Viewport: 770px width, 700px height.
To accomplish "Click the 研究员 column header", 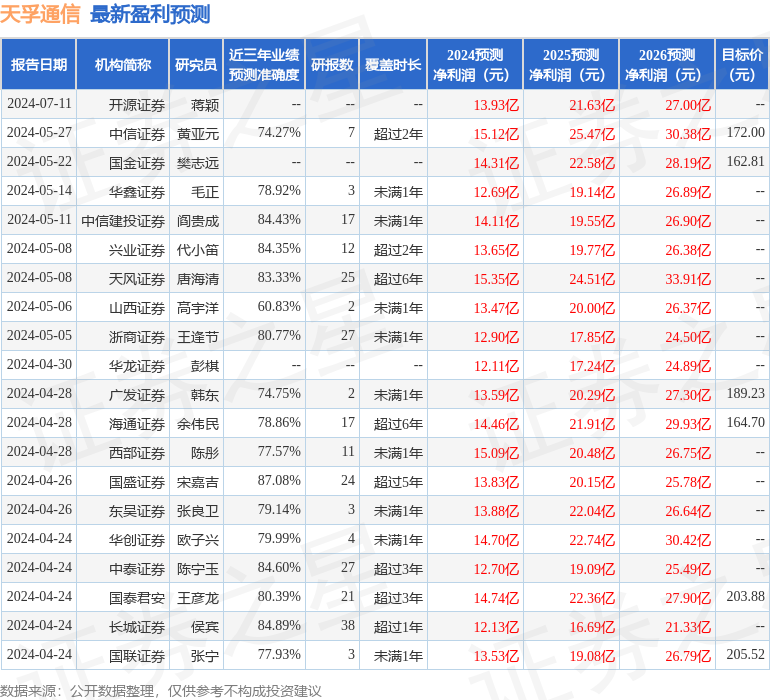I will [196, 64].
